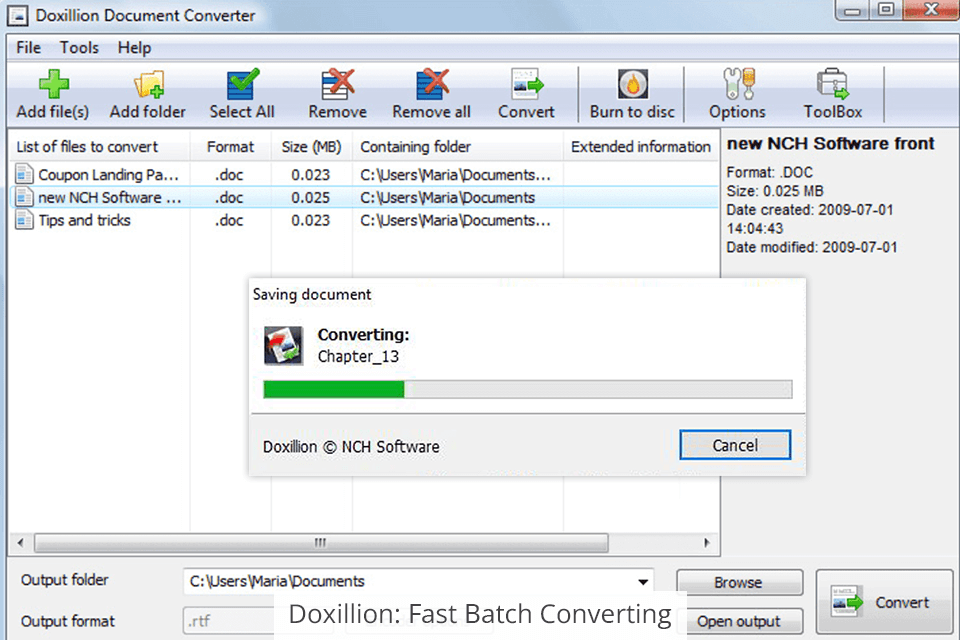The height and width of the screenshot is (640, 960).
Task: Click the Doxillion app icon in title bar
Action: [x=17, y=16]
